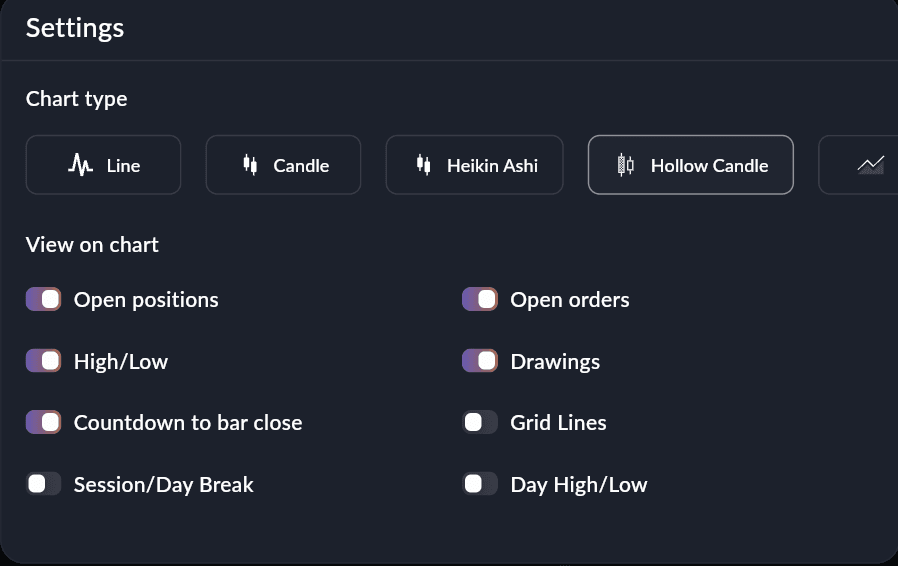The width and height of the screenshot is (898, 566).
Task: Enable the Grid Lines toggle
Action: click(x=480, y=422)
